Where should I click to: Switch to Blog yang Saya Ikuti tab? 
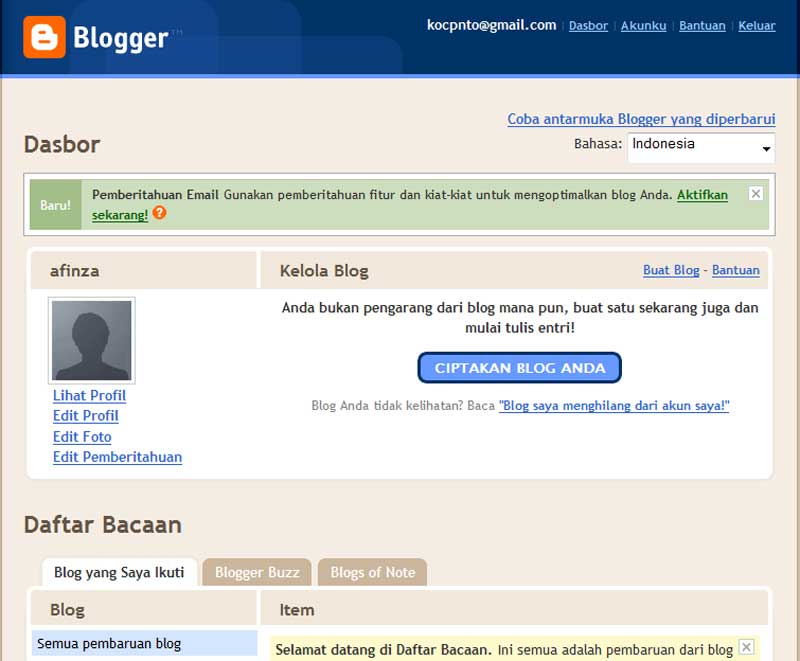119,572
